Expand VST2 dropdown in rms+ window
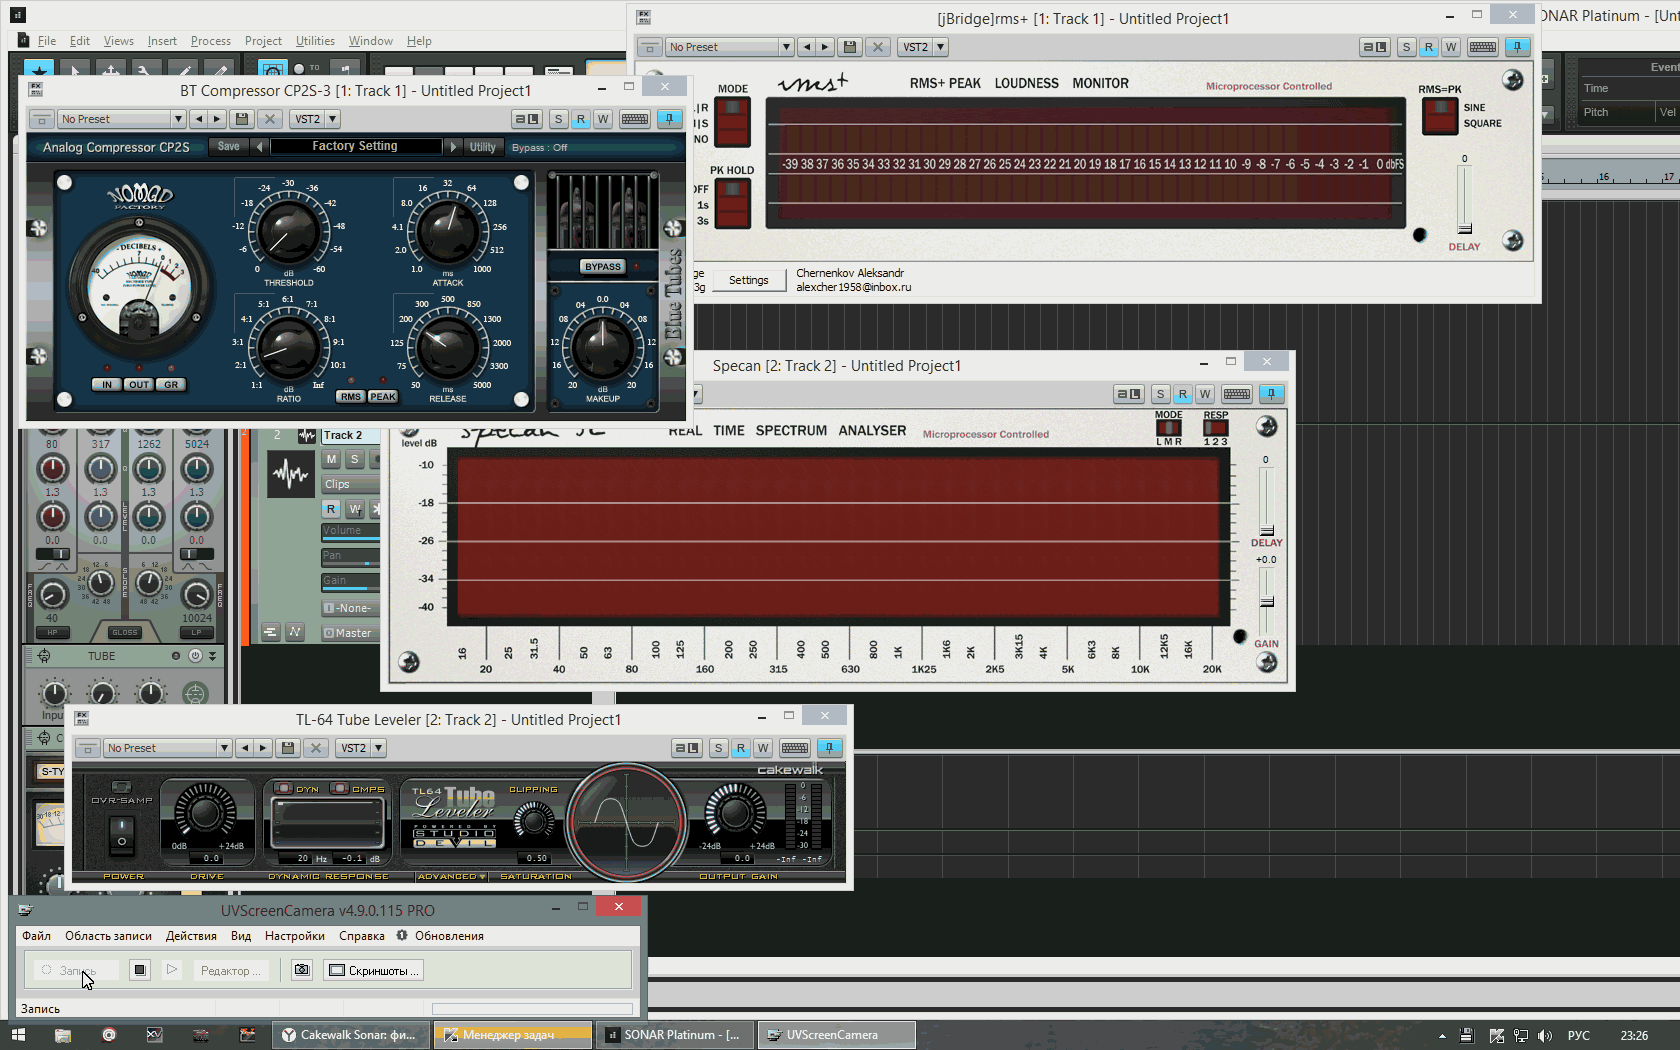 [940, 47]
